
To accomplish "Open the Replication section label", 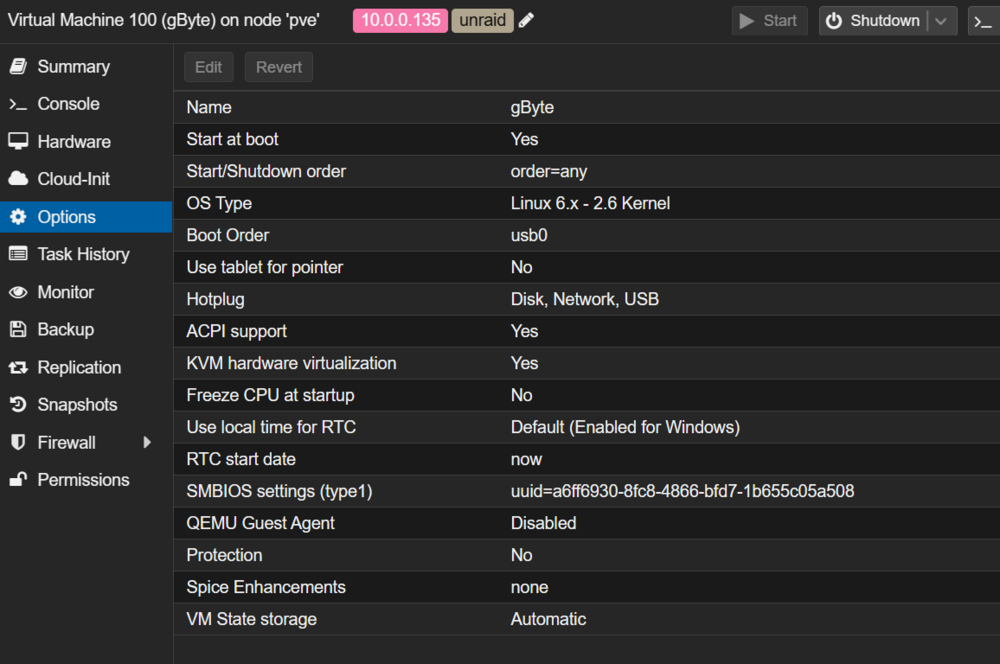I will coord(79,367).
